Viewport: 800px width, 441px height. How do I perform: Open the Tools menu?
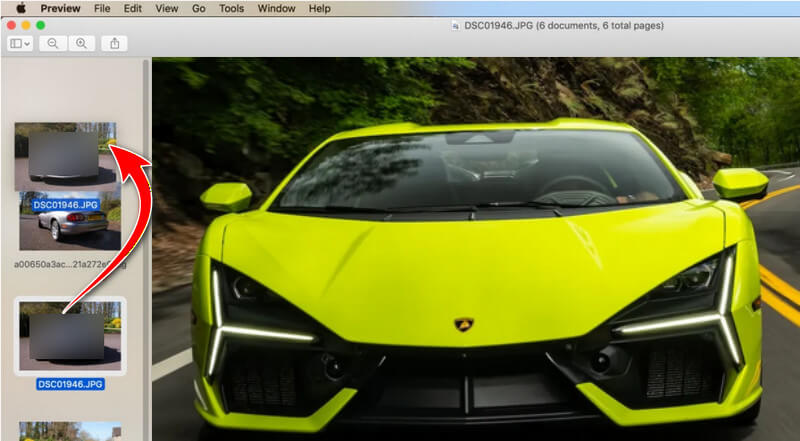click(231, 8)
